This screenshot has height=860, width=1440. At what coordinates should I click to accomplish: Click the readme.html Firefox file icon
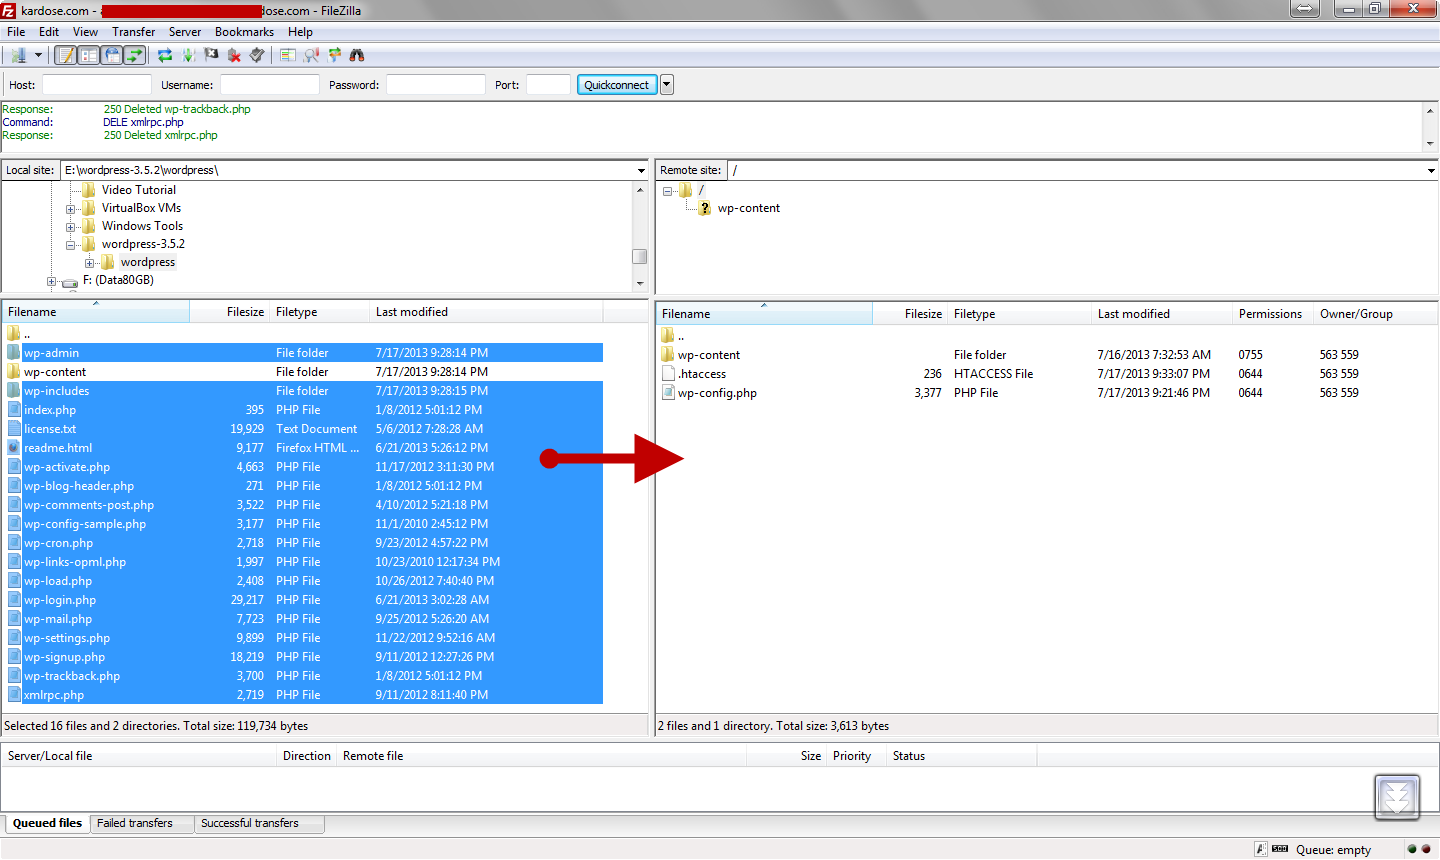tap(14, 448)
